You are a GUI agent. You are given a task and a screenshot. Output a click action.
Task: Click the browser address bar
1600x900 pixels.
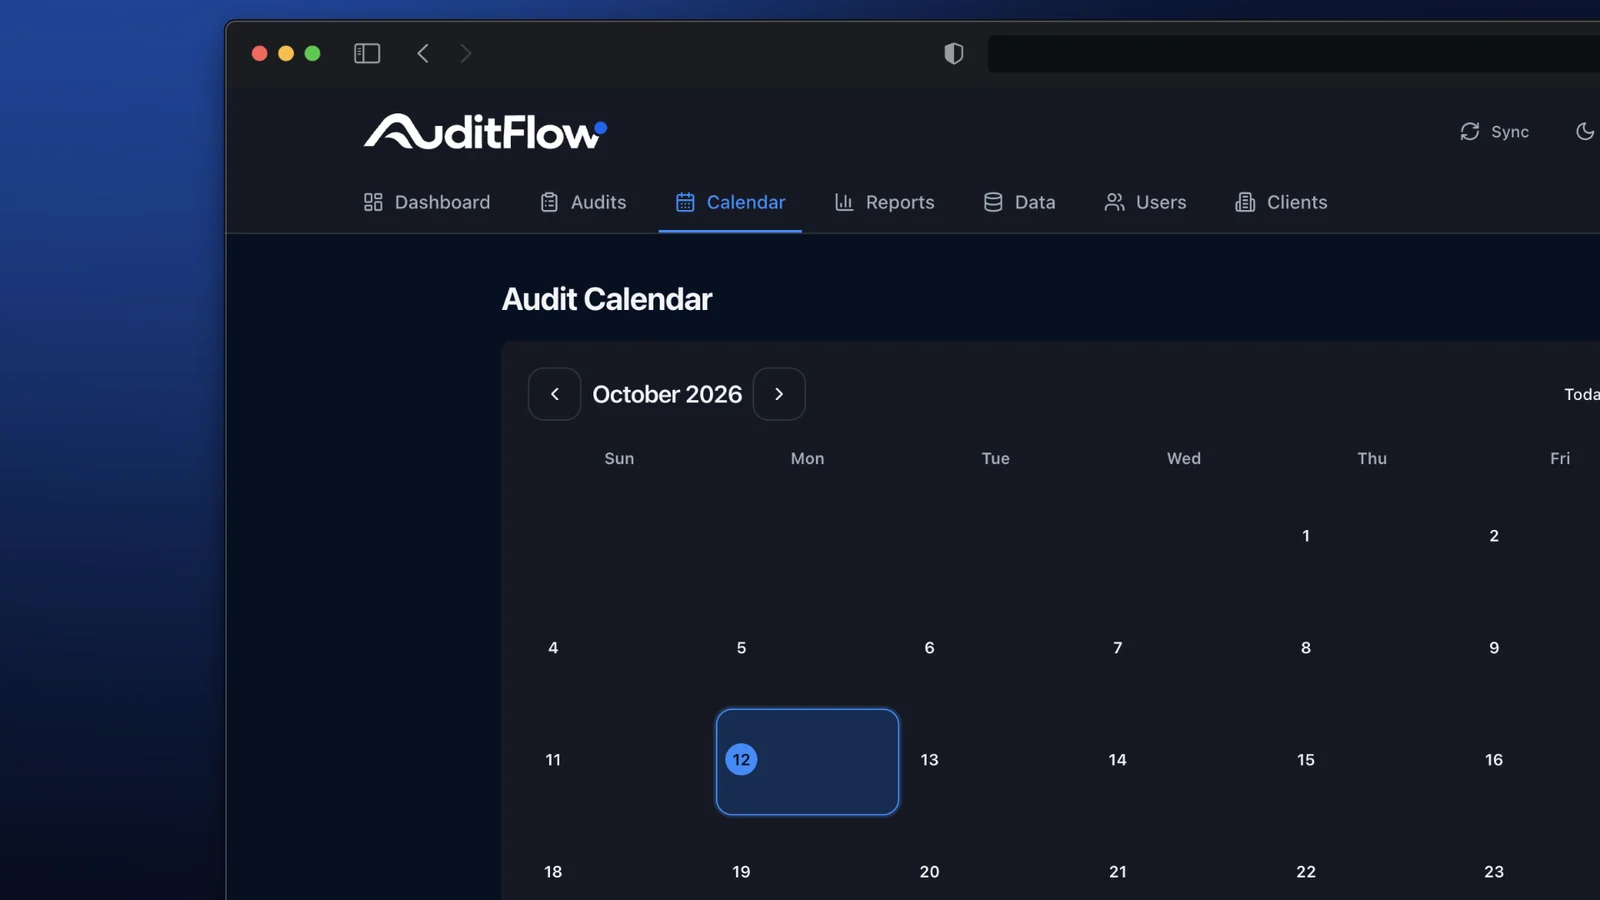pyautogui.click(x=1294, y=54)
